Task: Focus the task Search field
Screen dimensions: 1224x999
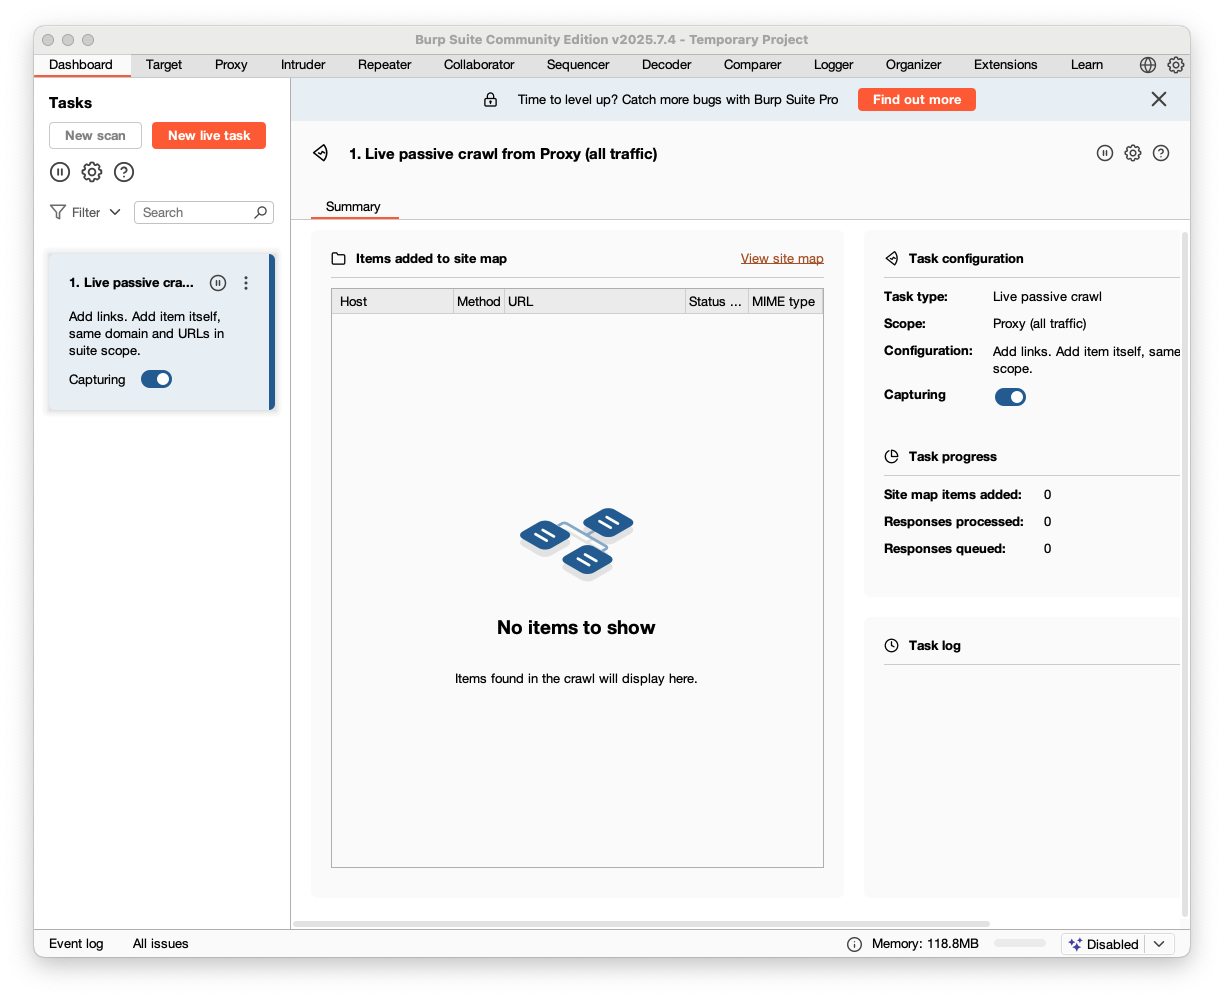Action: pos(204,212)
